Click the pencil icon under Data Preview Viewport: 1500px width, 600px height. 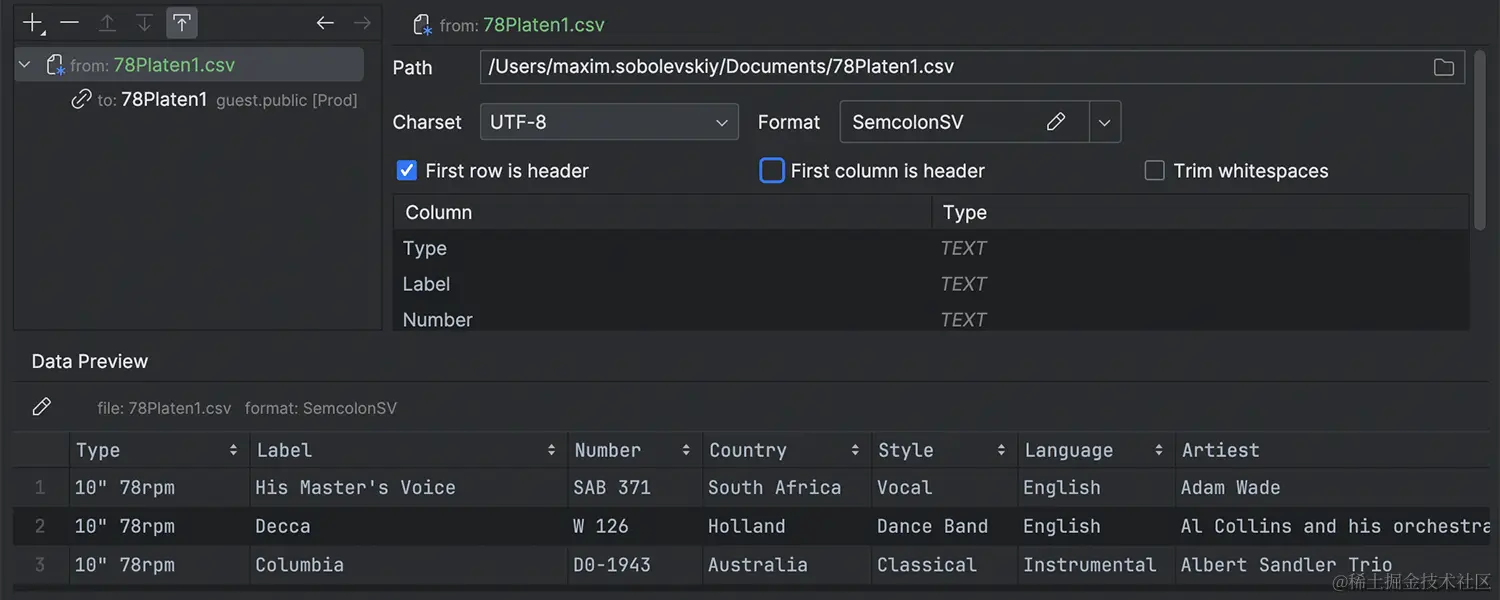41,407
